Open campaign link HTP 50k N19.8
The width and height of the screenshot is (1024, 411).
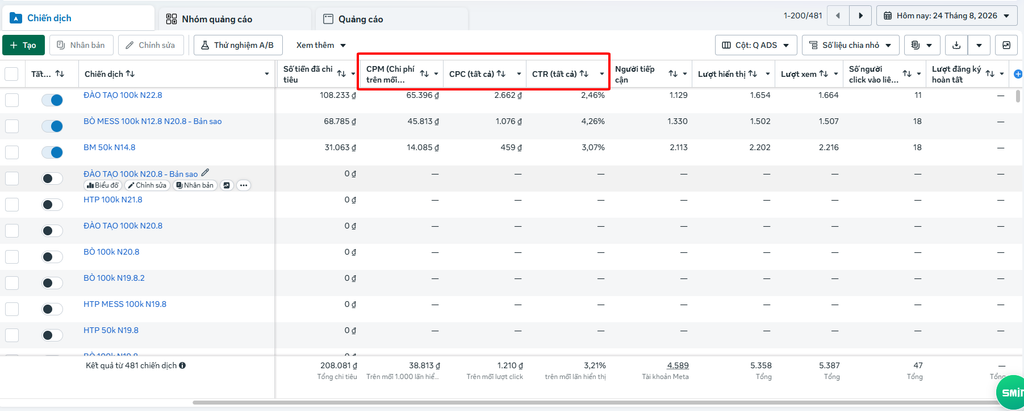(111, 331)
